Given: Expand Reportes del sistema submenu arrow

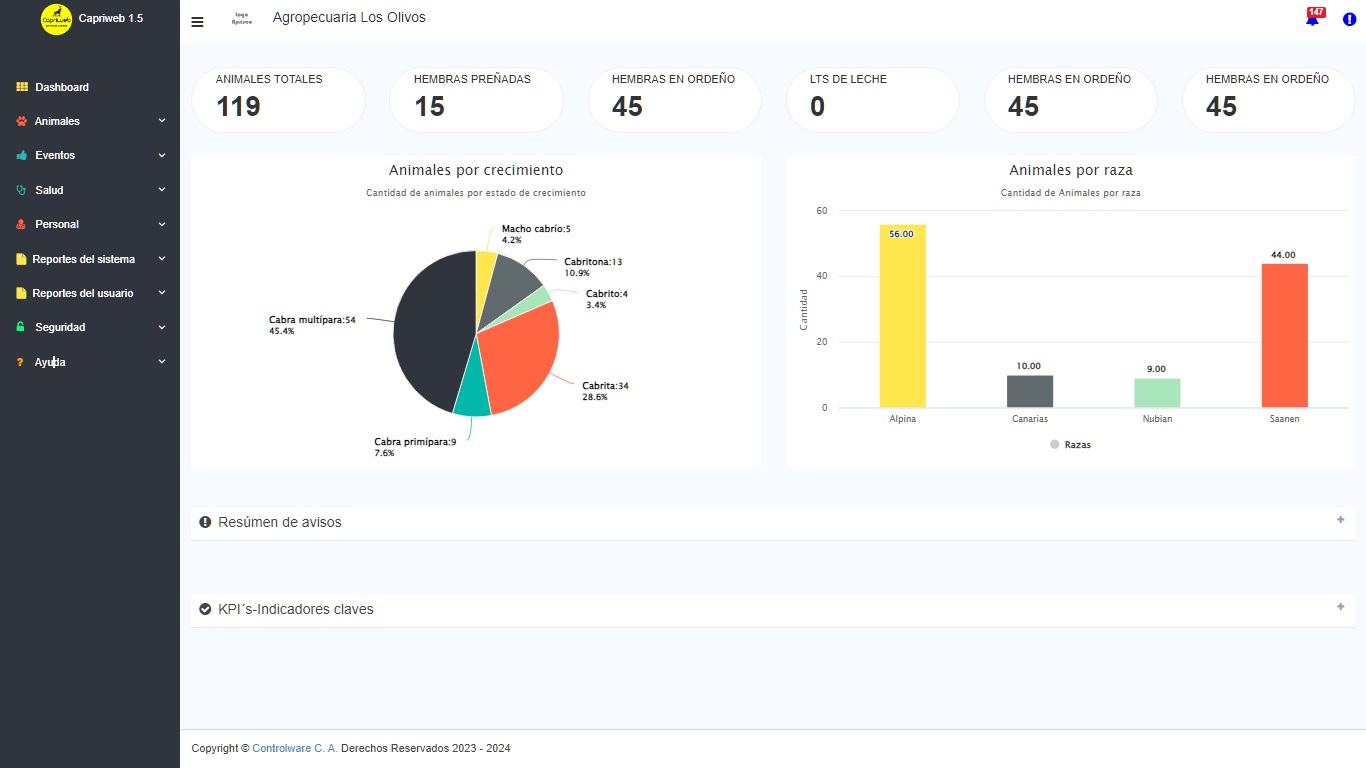Looking at the screenshot, I should coord(161,258).
